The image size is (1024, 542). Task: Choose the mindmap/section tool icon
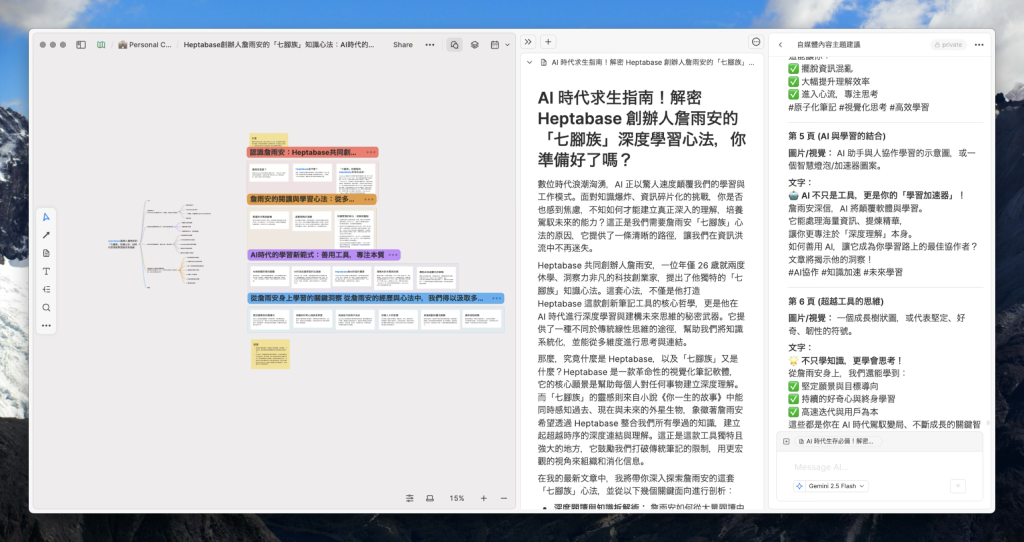pyautogui.click(x=46, y=289)
